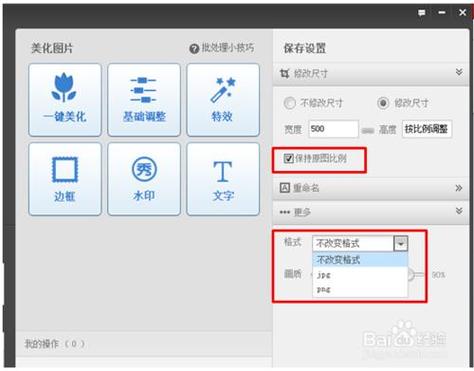Click the 批处理小技巧 help tips link

[222, 48]
